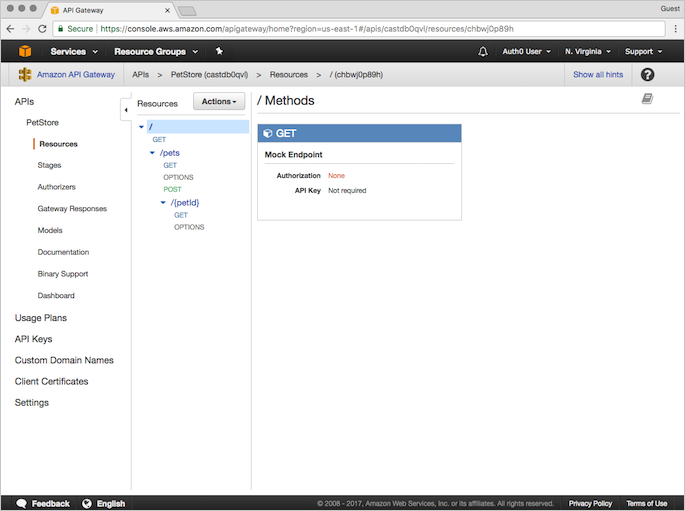Click the pin shortcuts icon in the AWS navbar

pos(219,51)
